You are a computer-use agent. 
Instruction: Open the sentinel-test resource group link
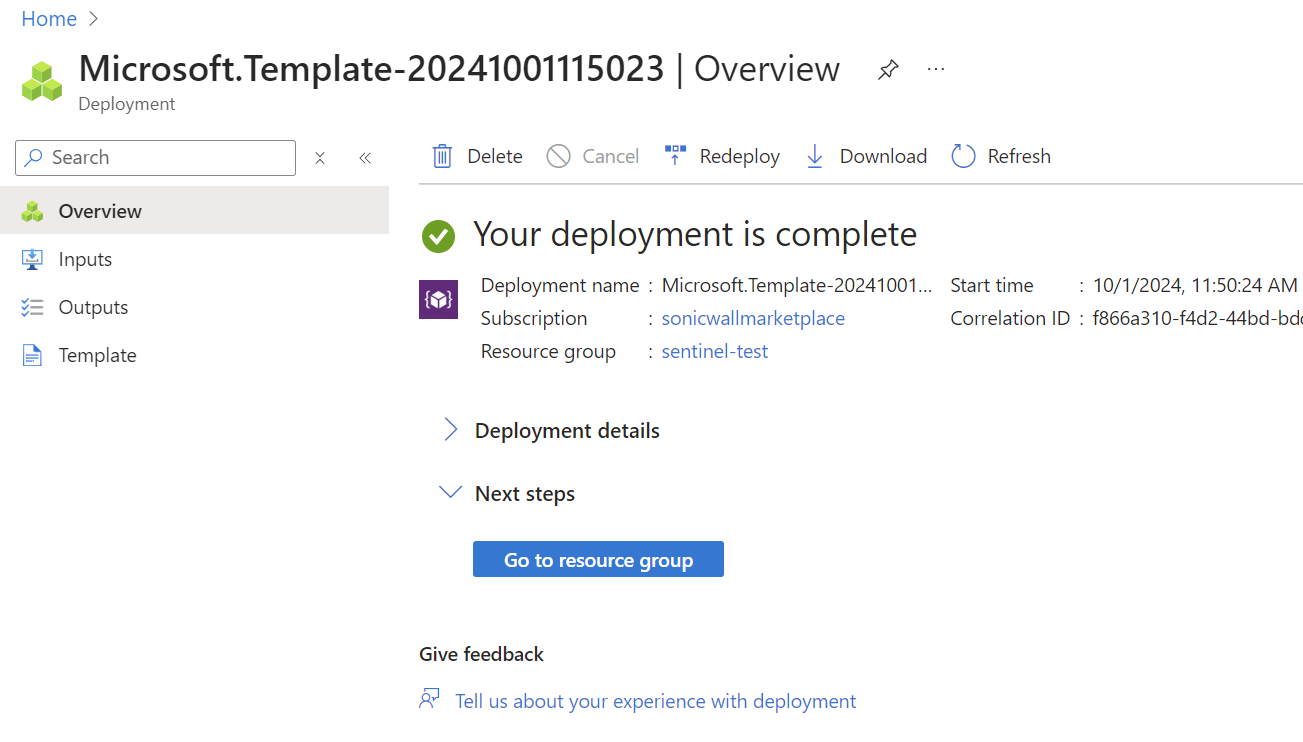(715, 351)
